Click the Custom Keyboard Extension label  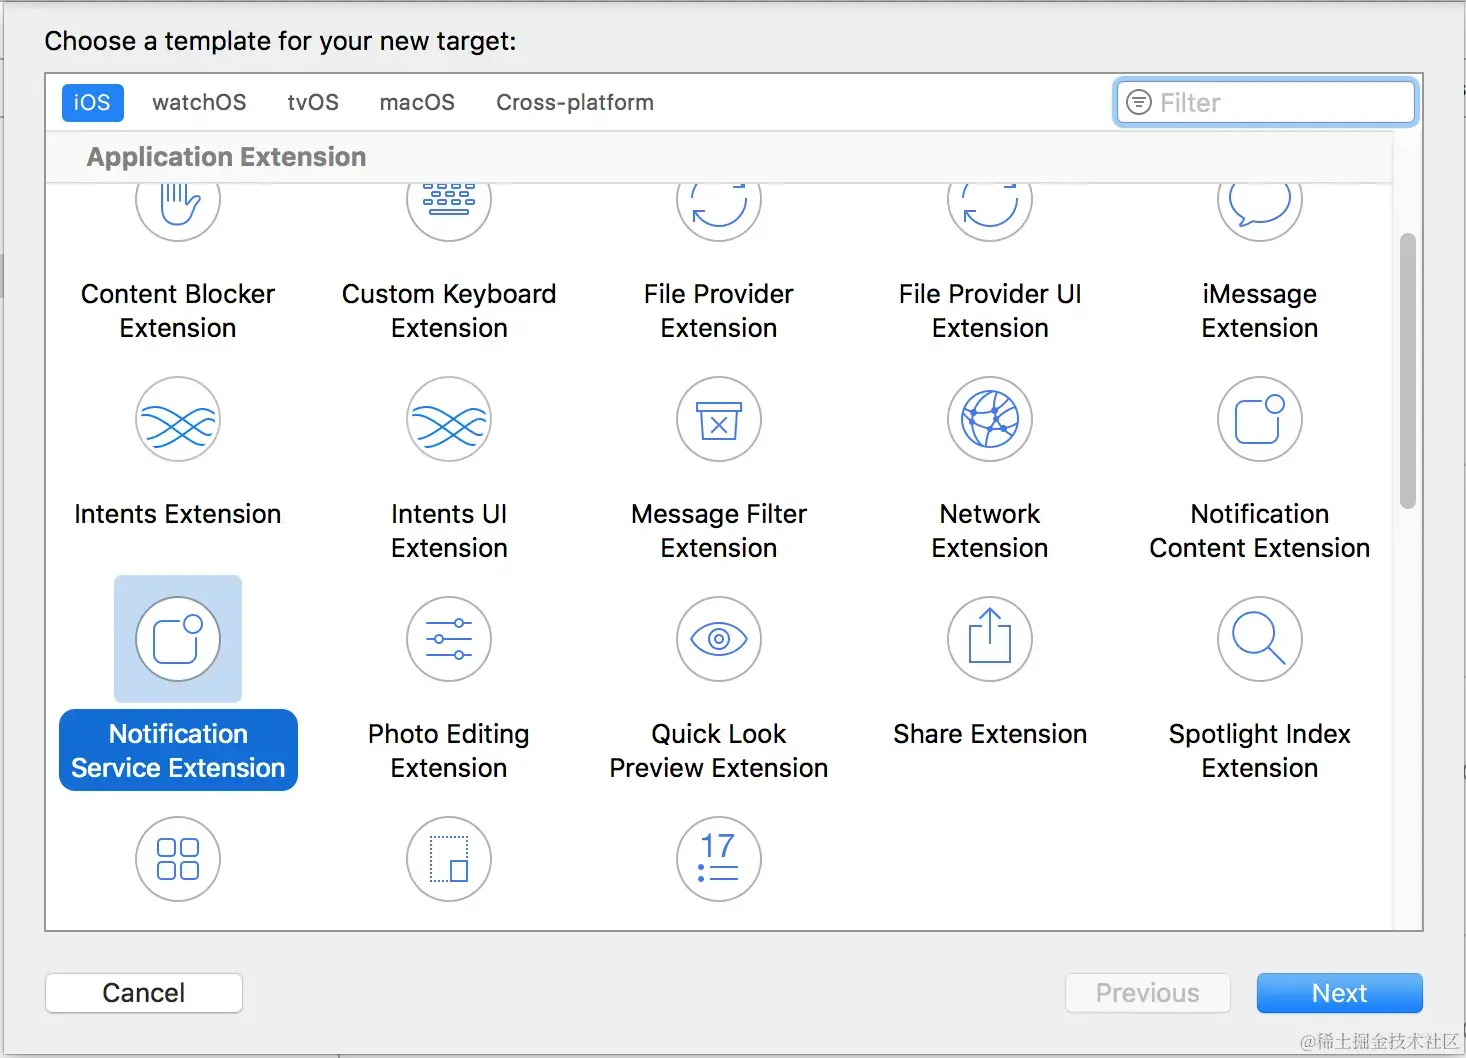449,311
